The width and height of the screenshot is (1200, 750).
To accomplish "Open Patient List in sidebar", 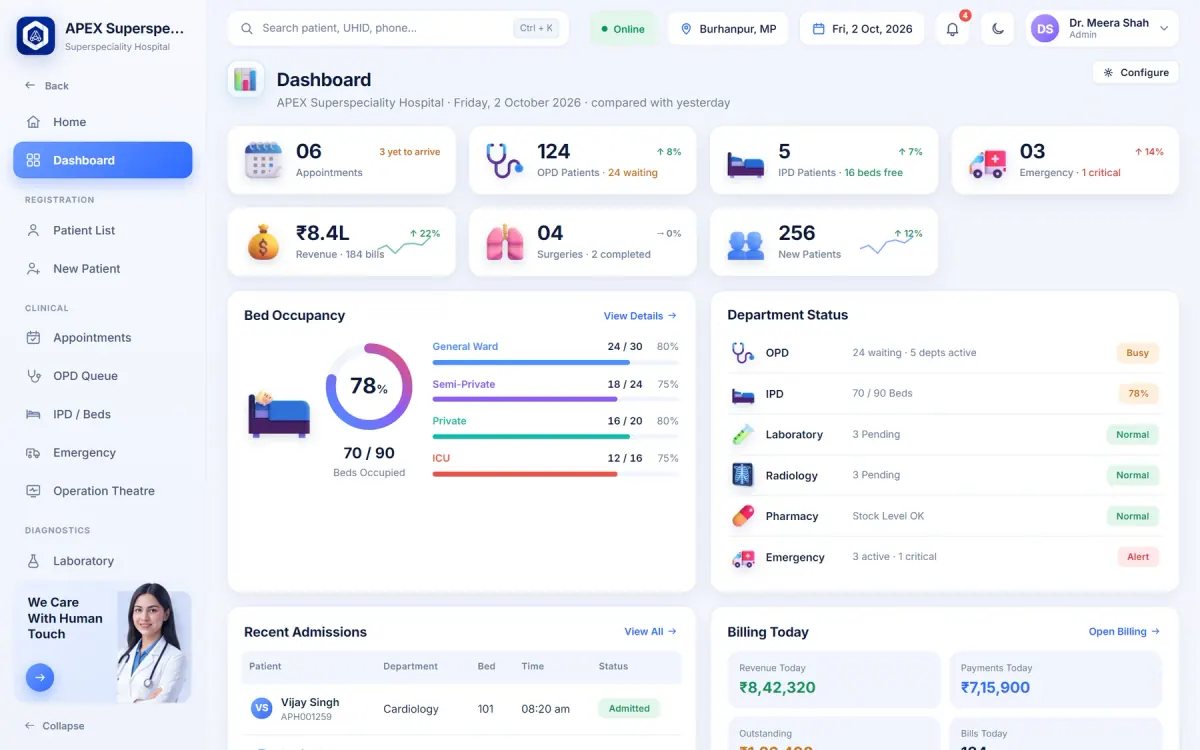I will point(102,230).
